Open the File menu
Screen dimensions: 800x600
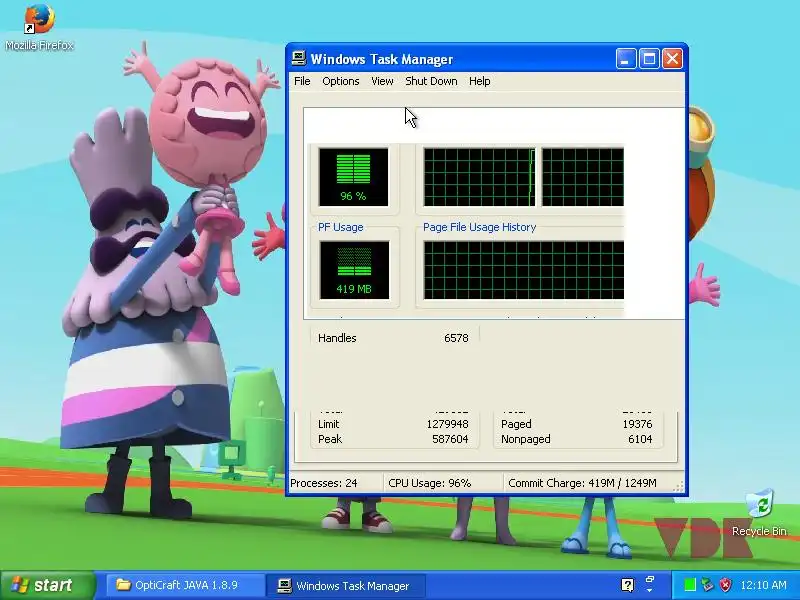(302, 81)
